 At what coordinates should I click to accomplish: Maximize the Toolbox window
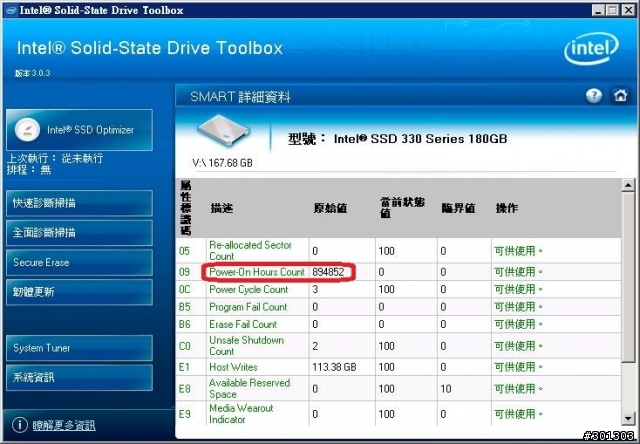(x=613, y=10)
